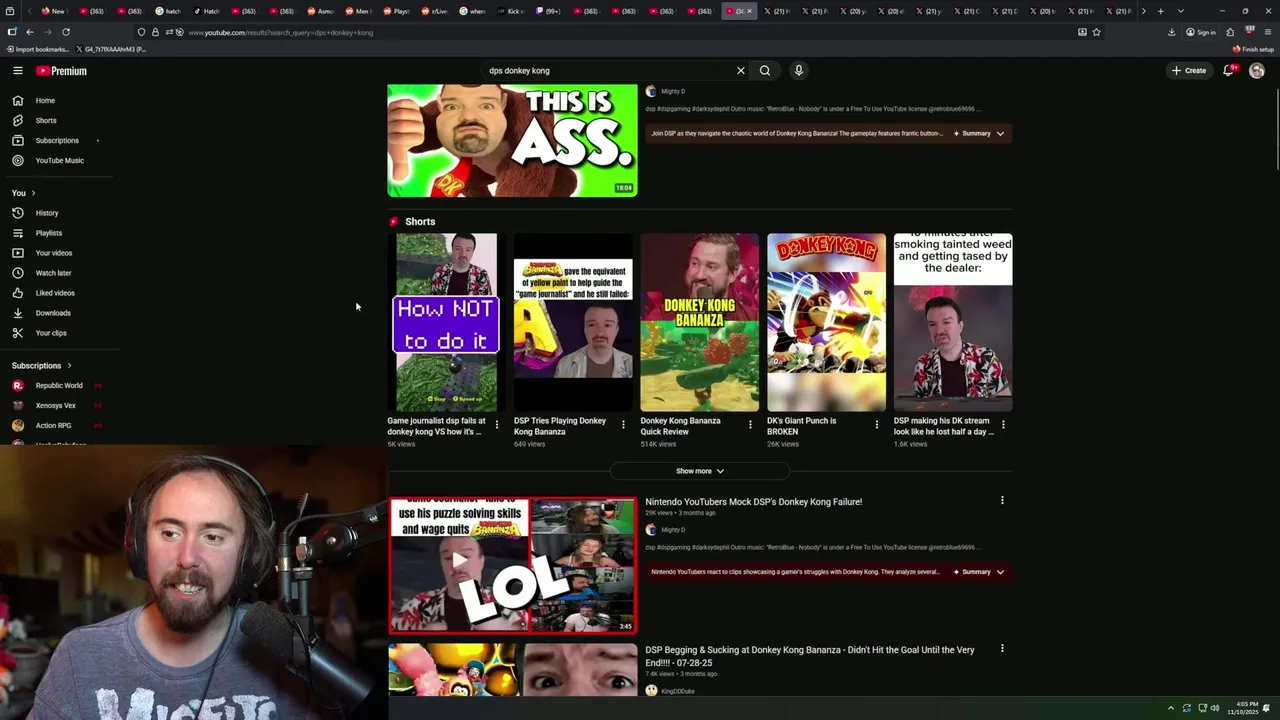Open options for Game journalist dsp short
This screenshot has height=720, width=1280.
coord(497,425)
